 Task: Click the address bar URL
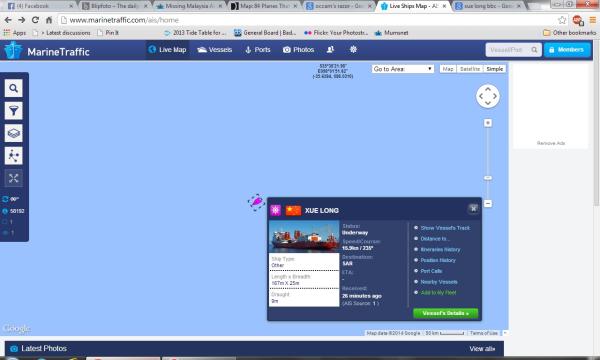pos(124,20)
